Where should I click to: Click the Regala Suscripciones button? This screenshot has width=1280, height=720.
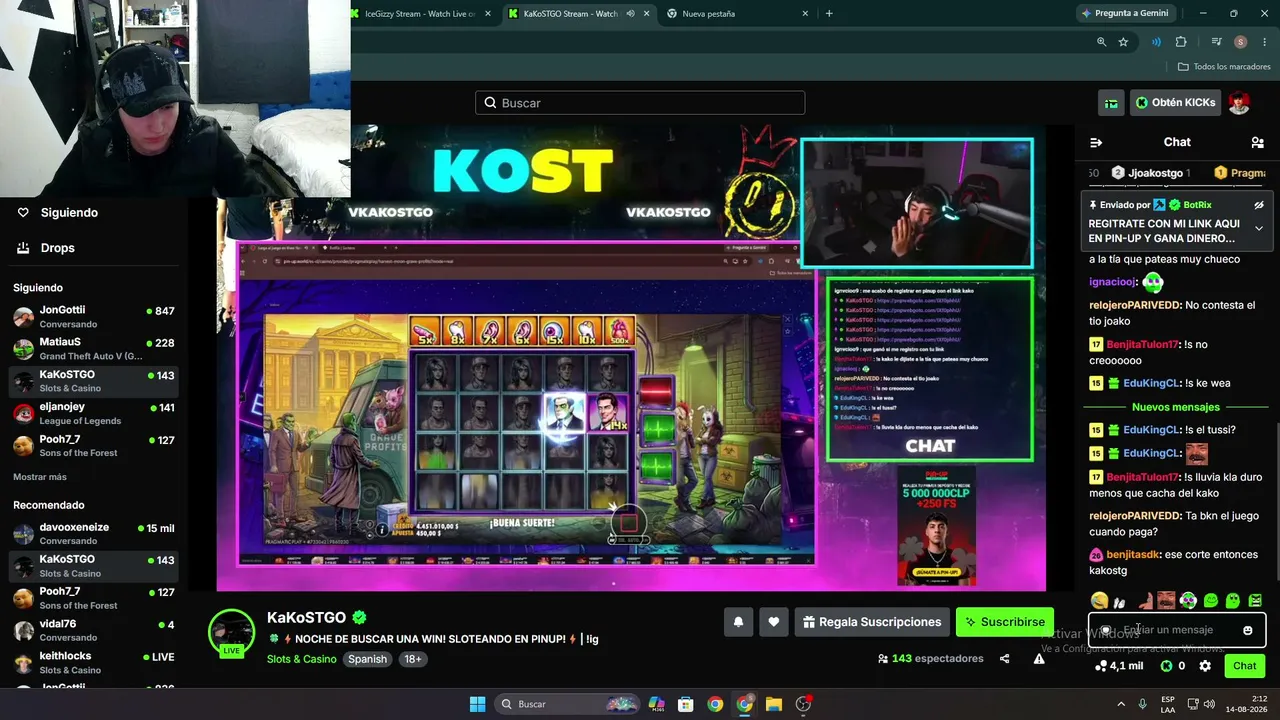click(x=872, y=622)
